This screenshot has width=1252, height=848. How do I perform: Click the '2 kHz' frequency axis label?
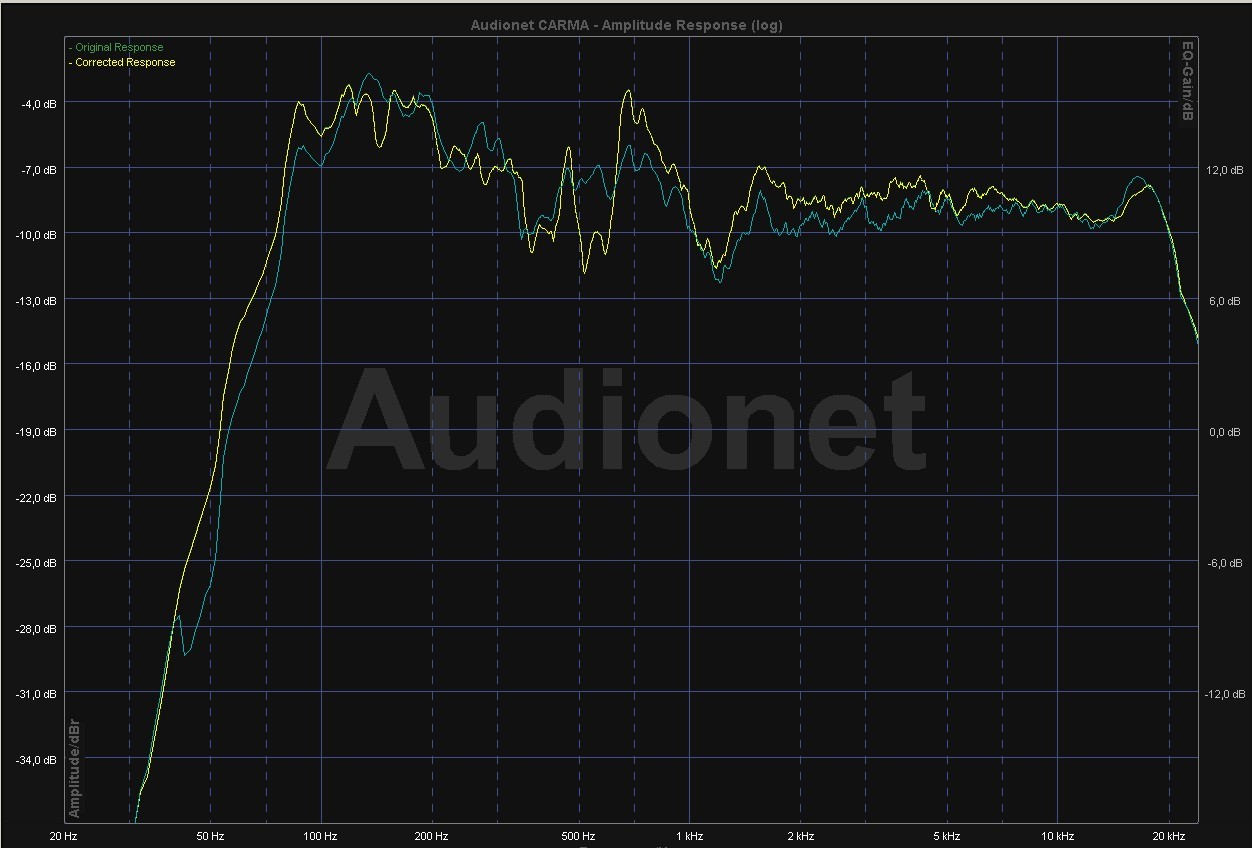click(x=800, y=836)
